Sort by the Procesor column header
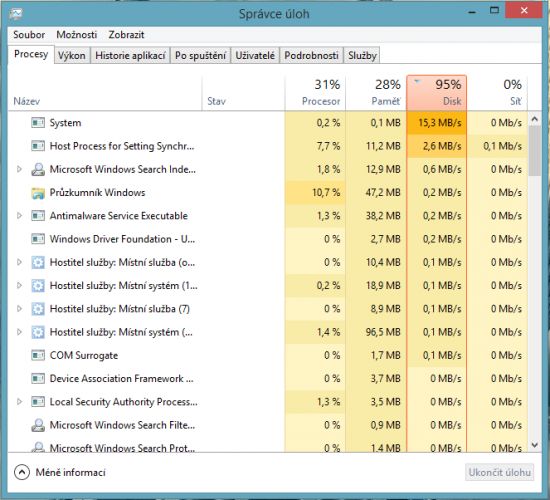This screenshot has height=500, width=550. click(x=315, y=93)
